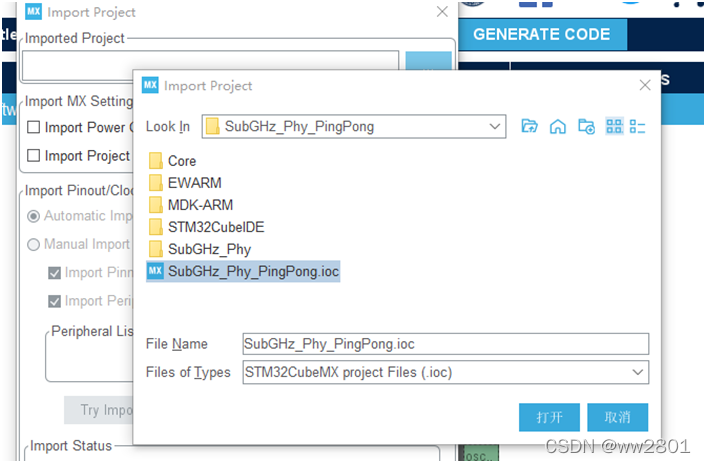This screenshot has width=706, height=463.
Task: Click the STM32CubeIDE folder icon
Action: point(155,227)
